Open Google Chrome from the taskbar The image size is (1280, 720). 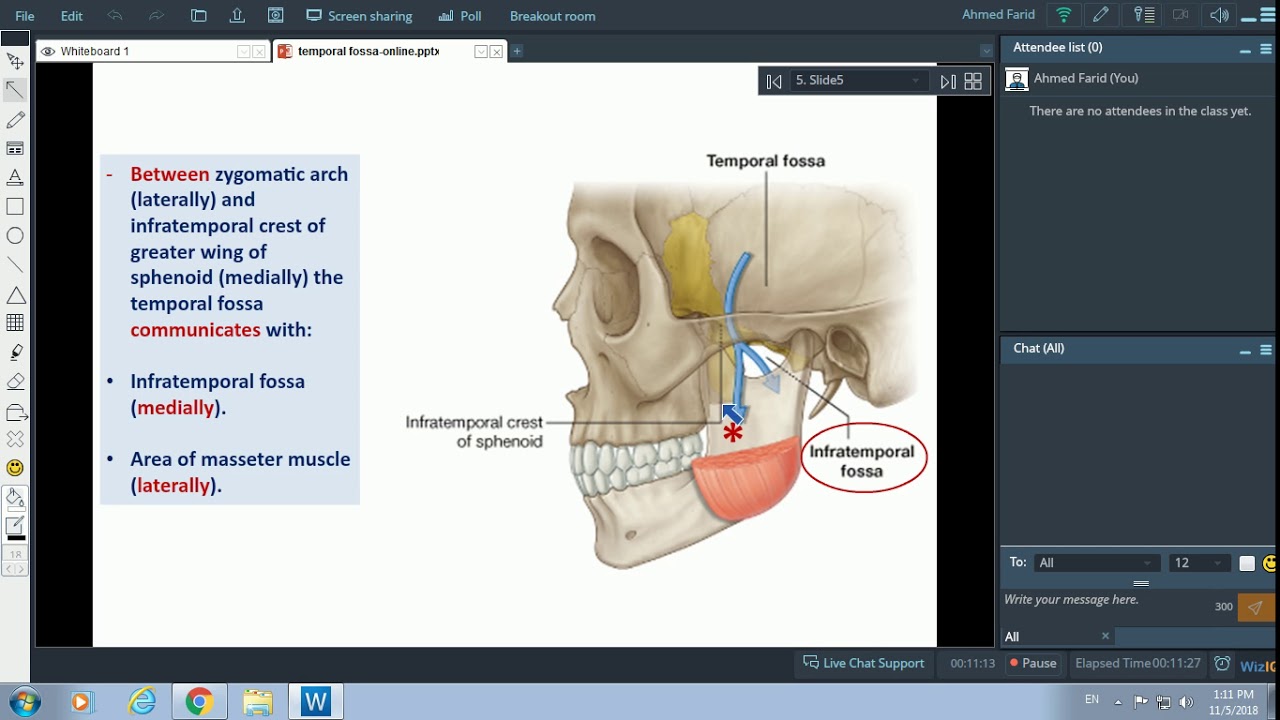pyautogui.click(x=199, y=702)
